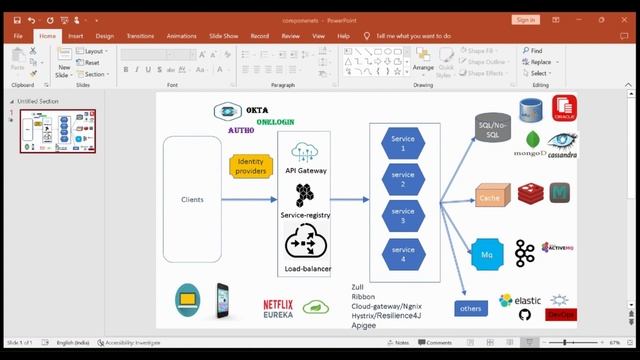Viewport: 640px width, 360px height.
Task: Toggle Italic formatting
Action: point(137,69)
